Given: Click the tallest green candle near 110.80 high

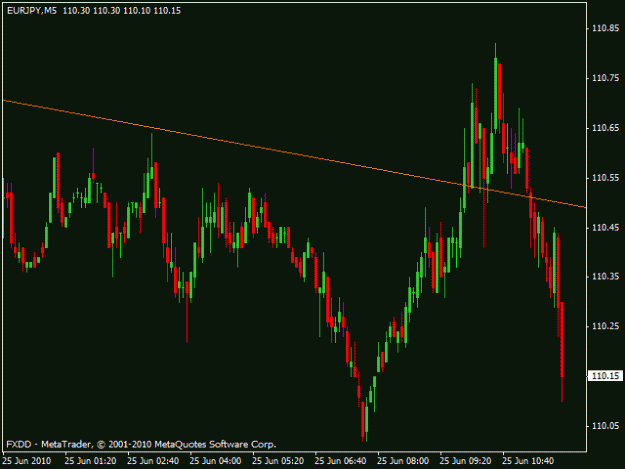Looking at the screenshot, I should click(495, 94).
